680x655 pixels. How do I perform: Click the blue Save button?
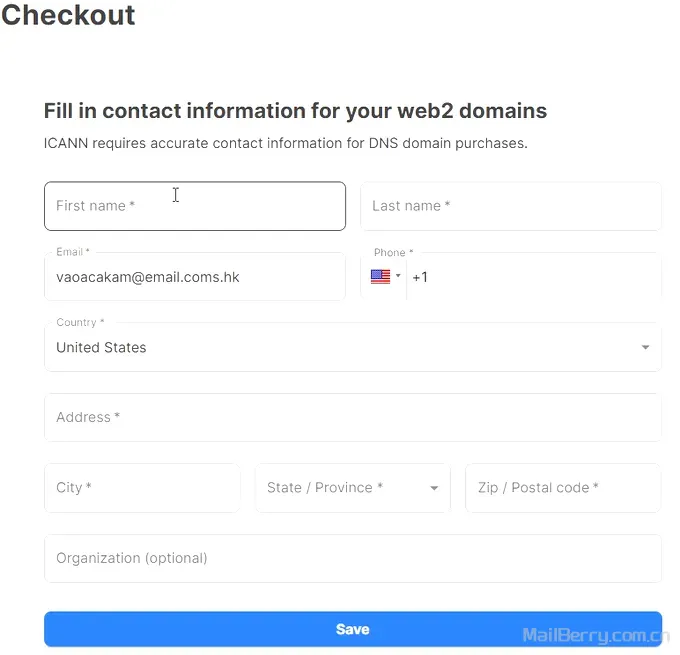click(353, 629)
